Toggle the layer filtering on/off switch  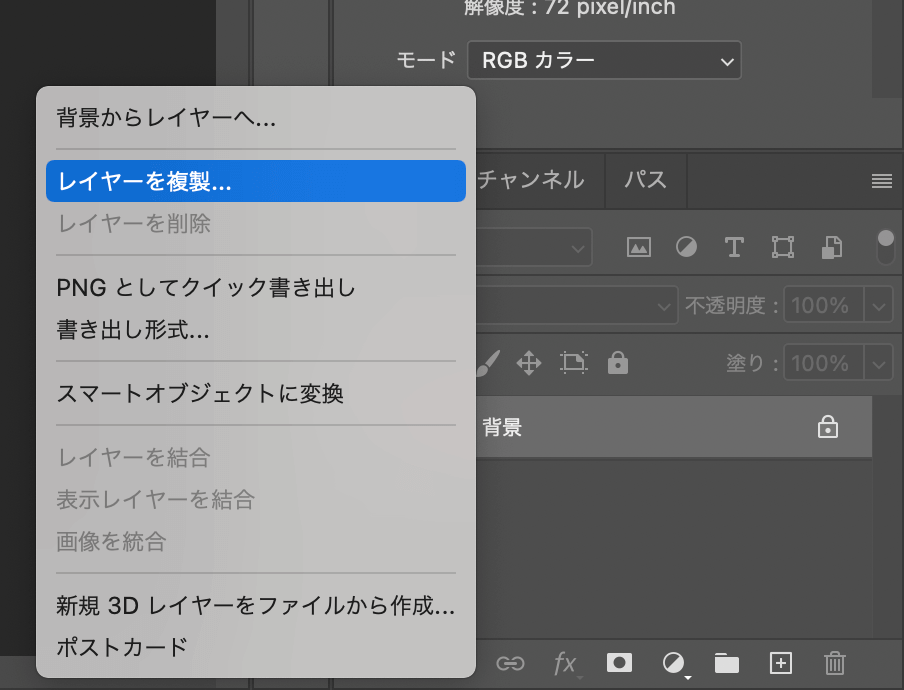click(885, 247)
